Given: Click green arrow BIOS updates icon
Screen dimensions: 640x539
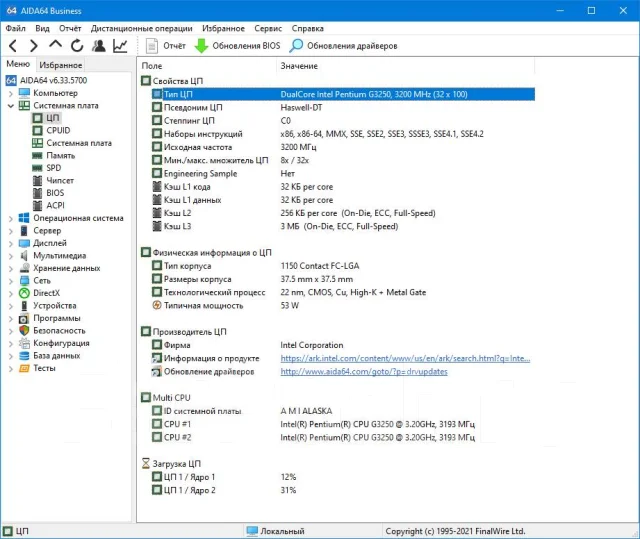Looking at the screenshot, I should [x=201, y=46].
